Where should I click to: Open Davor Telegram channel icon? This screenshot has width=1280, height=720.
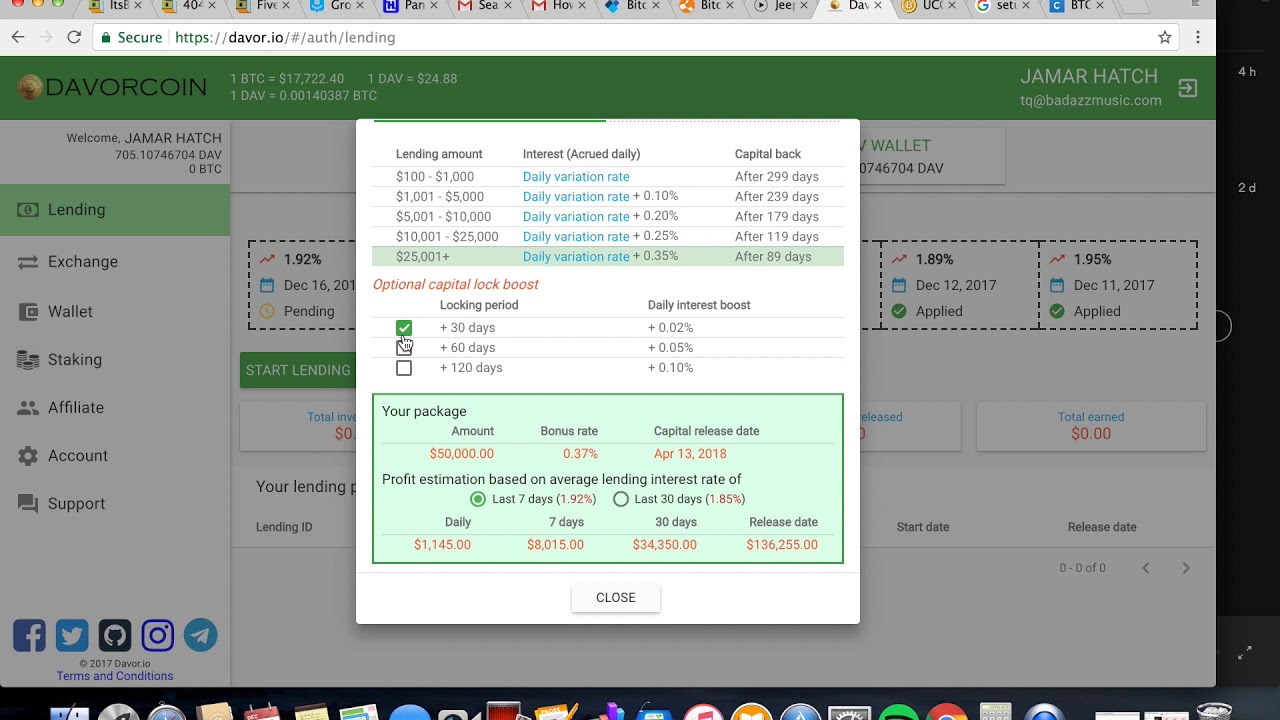click(201, 635)
